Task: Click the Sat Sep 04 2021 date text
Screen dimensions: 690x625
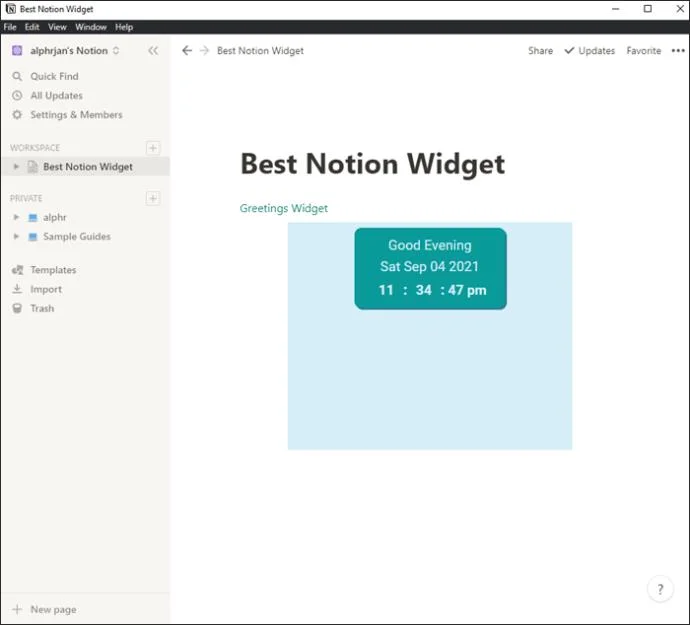Action: [429, 267]
